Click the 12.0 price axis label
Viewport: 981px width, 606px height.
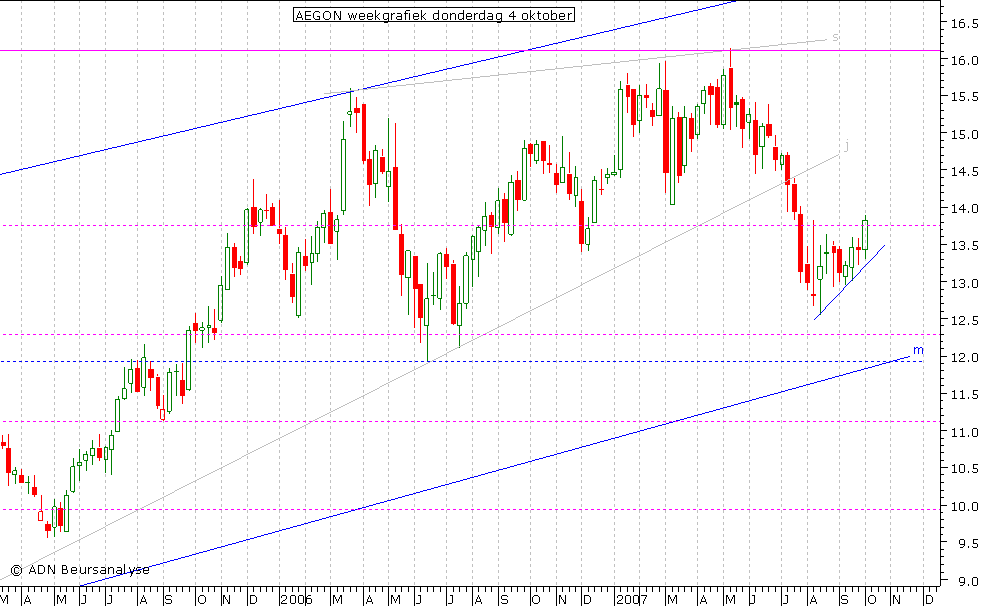pos(964,358)
